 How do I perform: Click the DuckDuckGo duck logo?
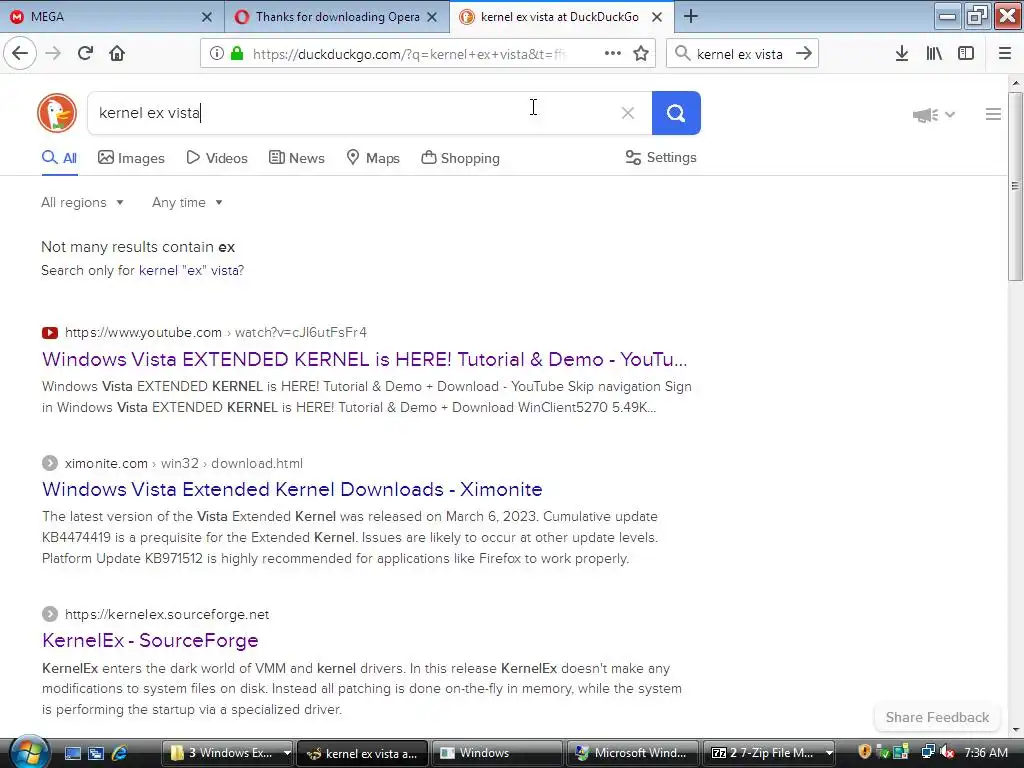(x=57, y=113)
